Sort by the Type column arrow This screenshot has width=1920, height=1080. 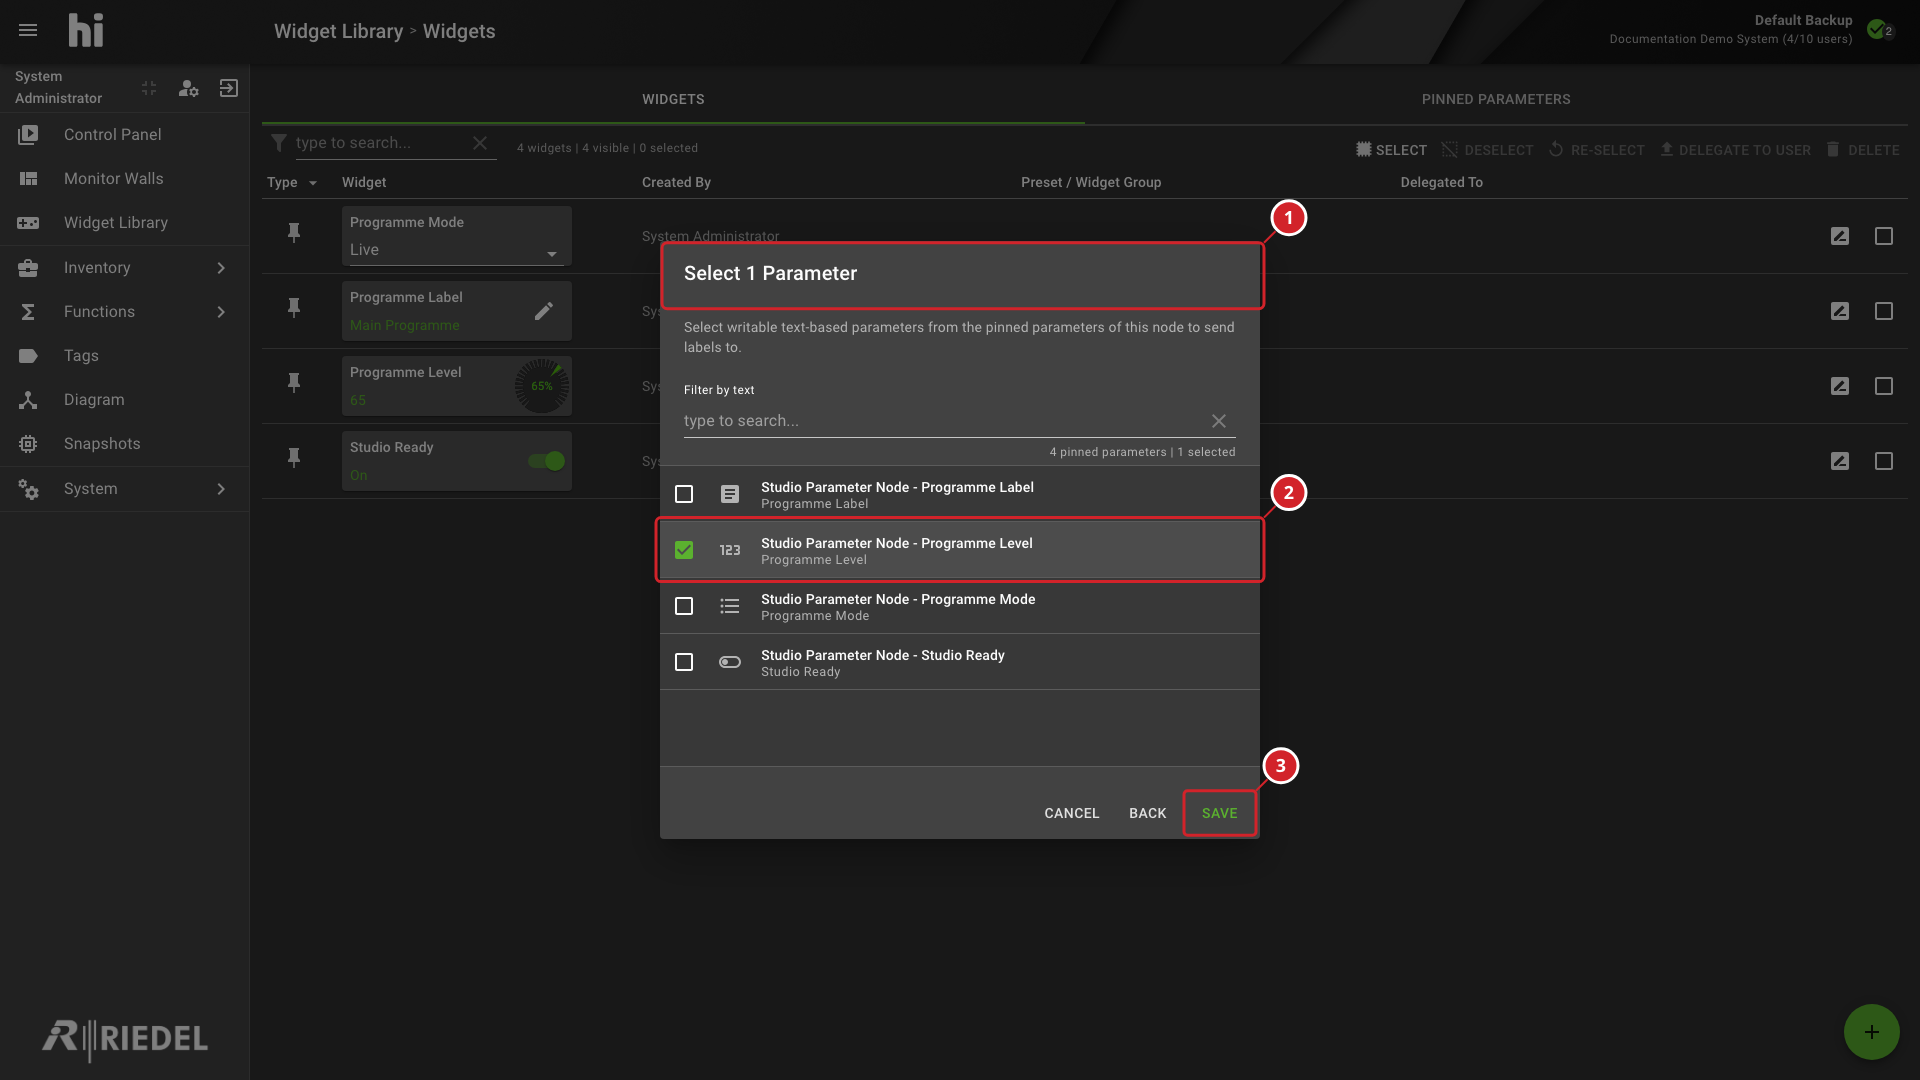(x=313, y=183)
